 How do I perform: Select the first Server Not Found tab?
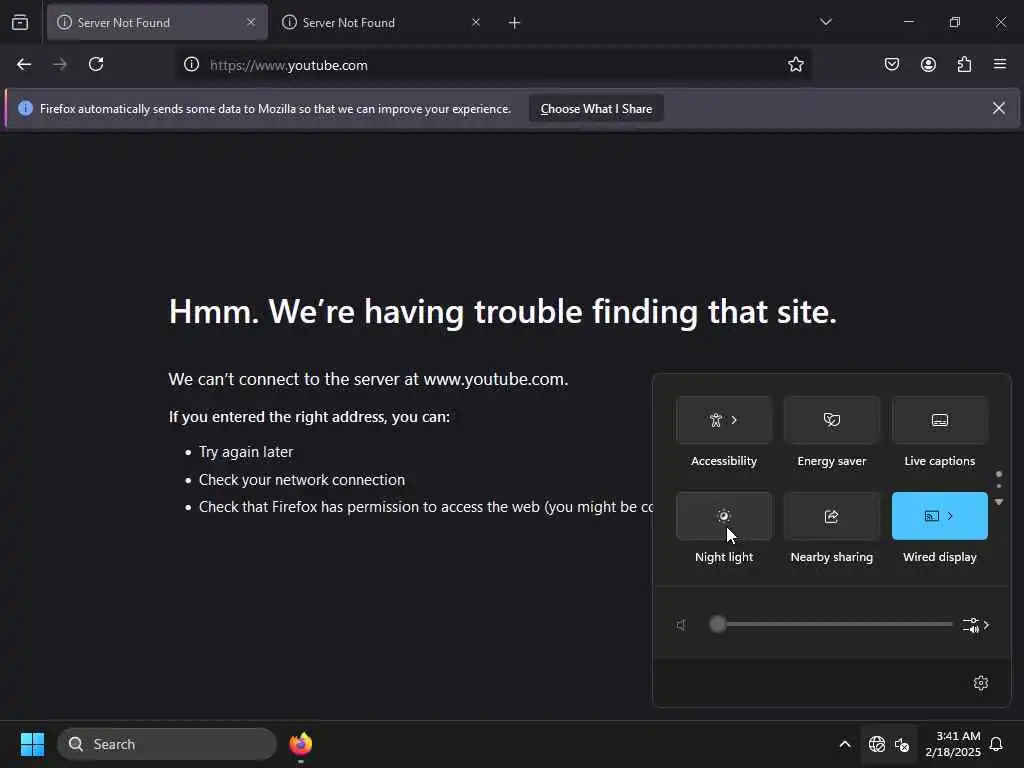[157, 22]
